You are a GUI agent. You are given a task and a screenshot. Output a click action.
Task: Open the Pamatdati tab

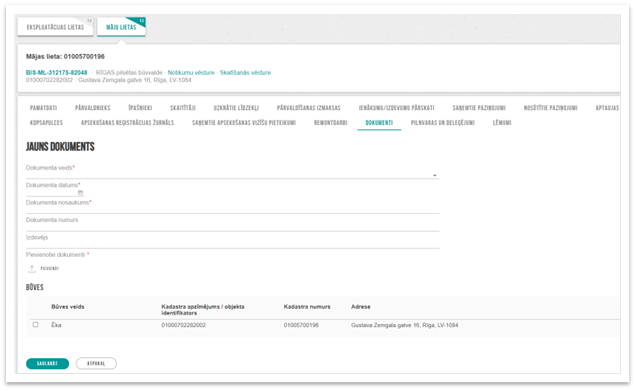[x=43, y=108]
